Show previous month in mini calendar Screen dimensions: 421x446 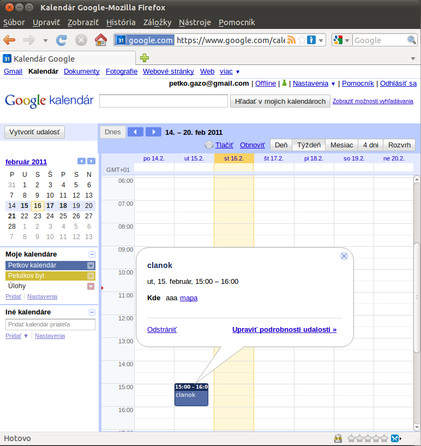click(x=81, y=161)
